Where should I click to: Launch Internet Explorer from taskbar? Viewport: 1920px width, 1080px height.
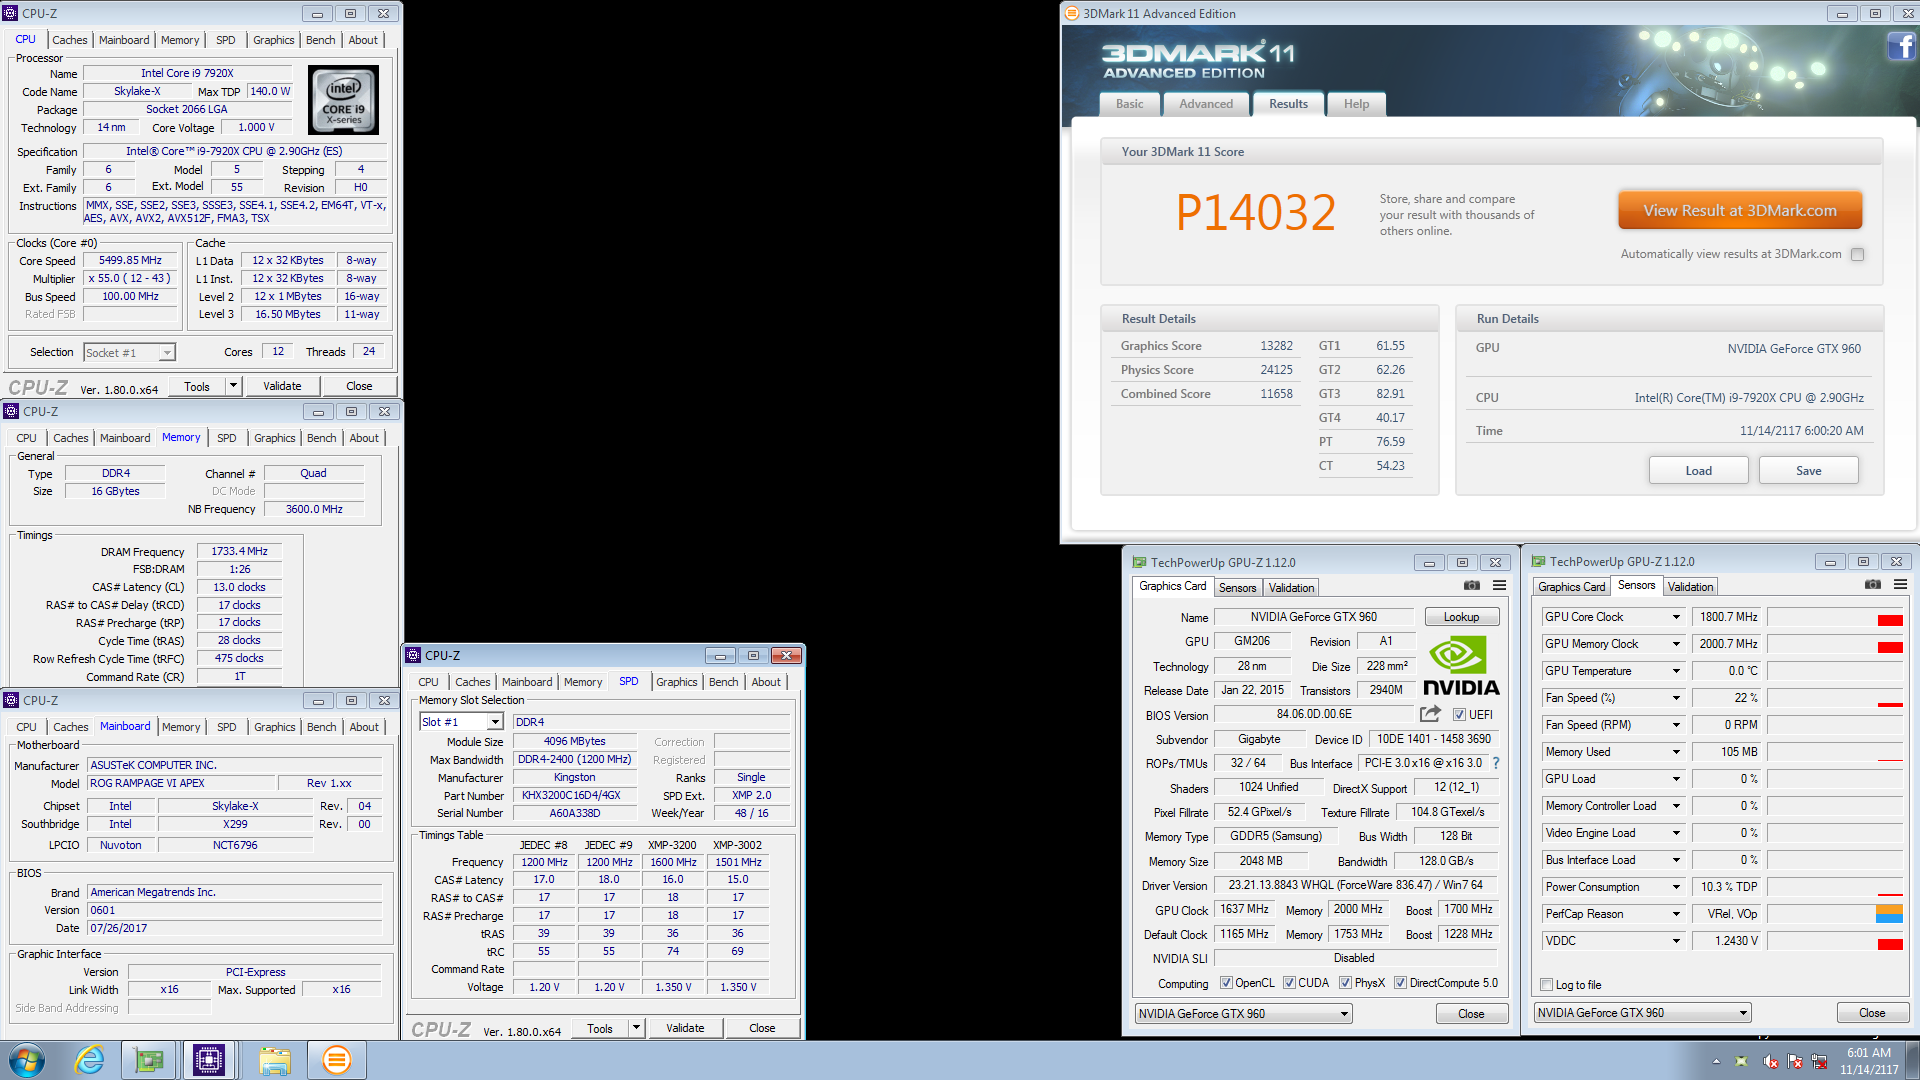click(x=90, y=1060)
